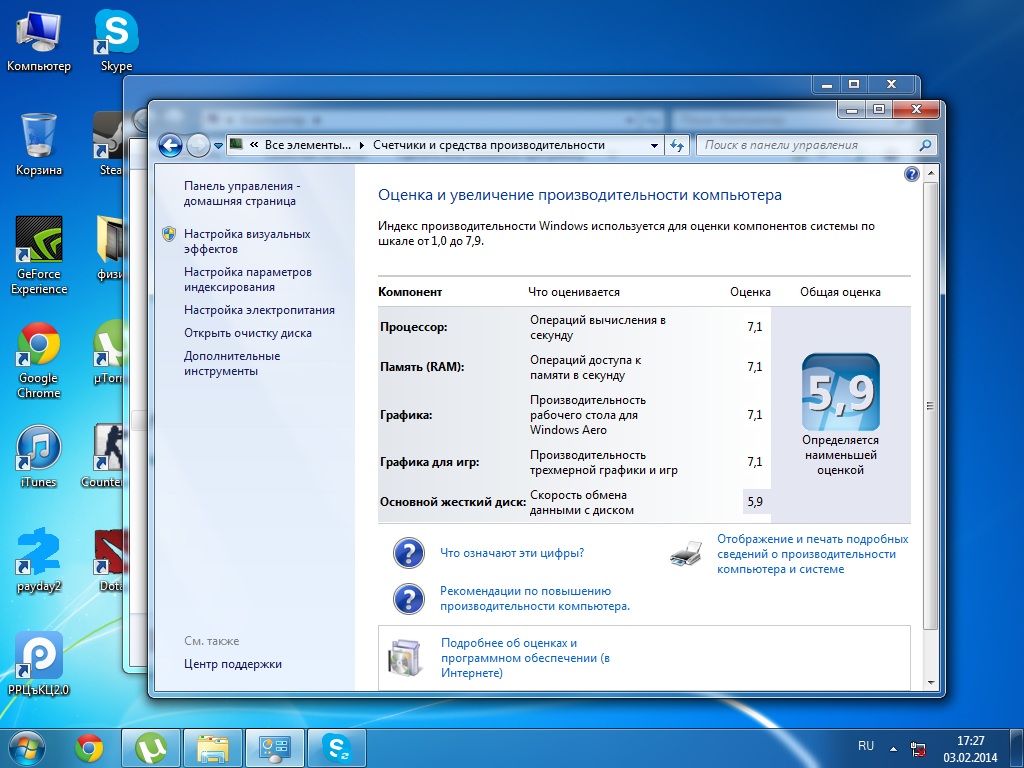Click the «Графика для игр:» row label

pyautogui.click(x=430, y=462)
